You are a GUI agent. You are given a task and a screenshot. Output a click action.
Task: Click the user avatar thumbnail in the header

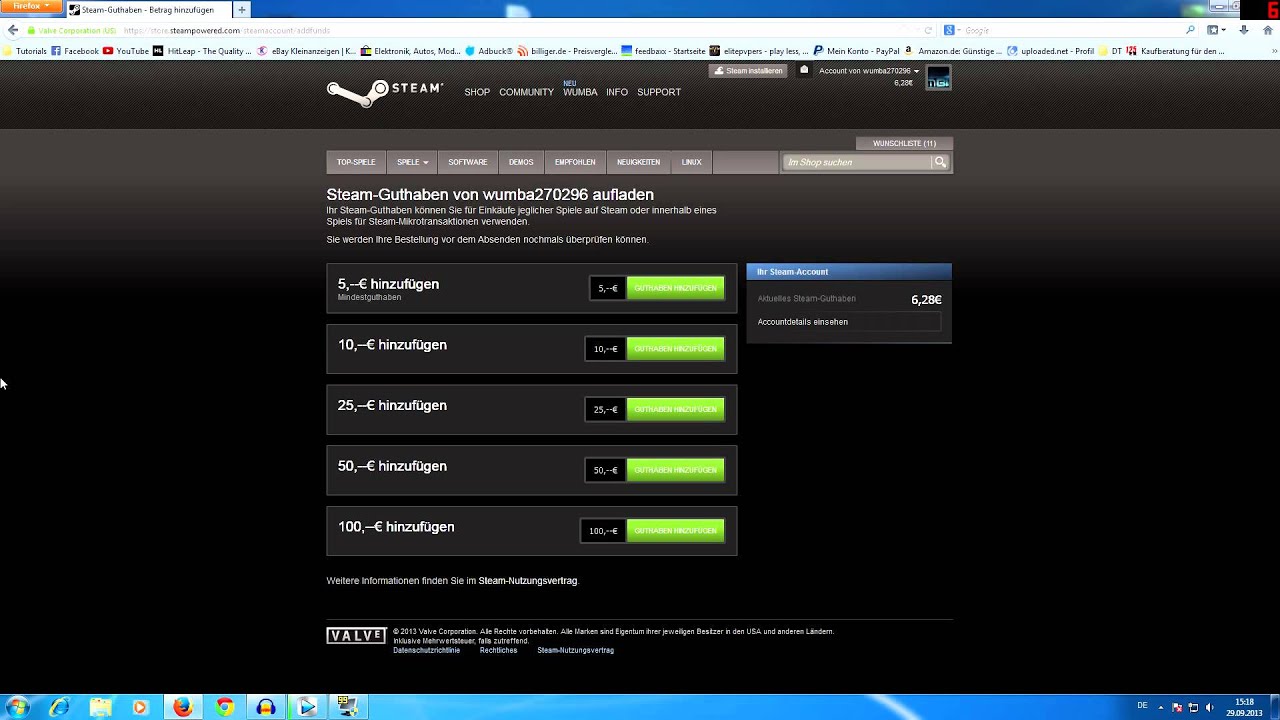point(938,78)
